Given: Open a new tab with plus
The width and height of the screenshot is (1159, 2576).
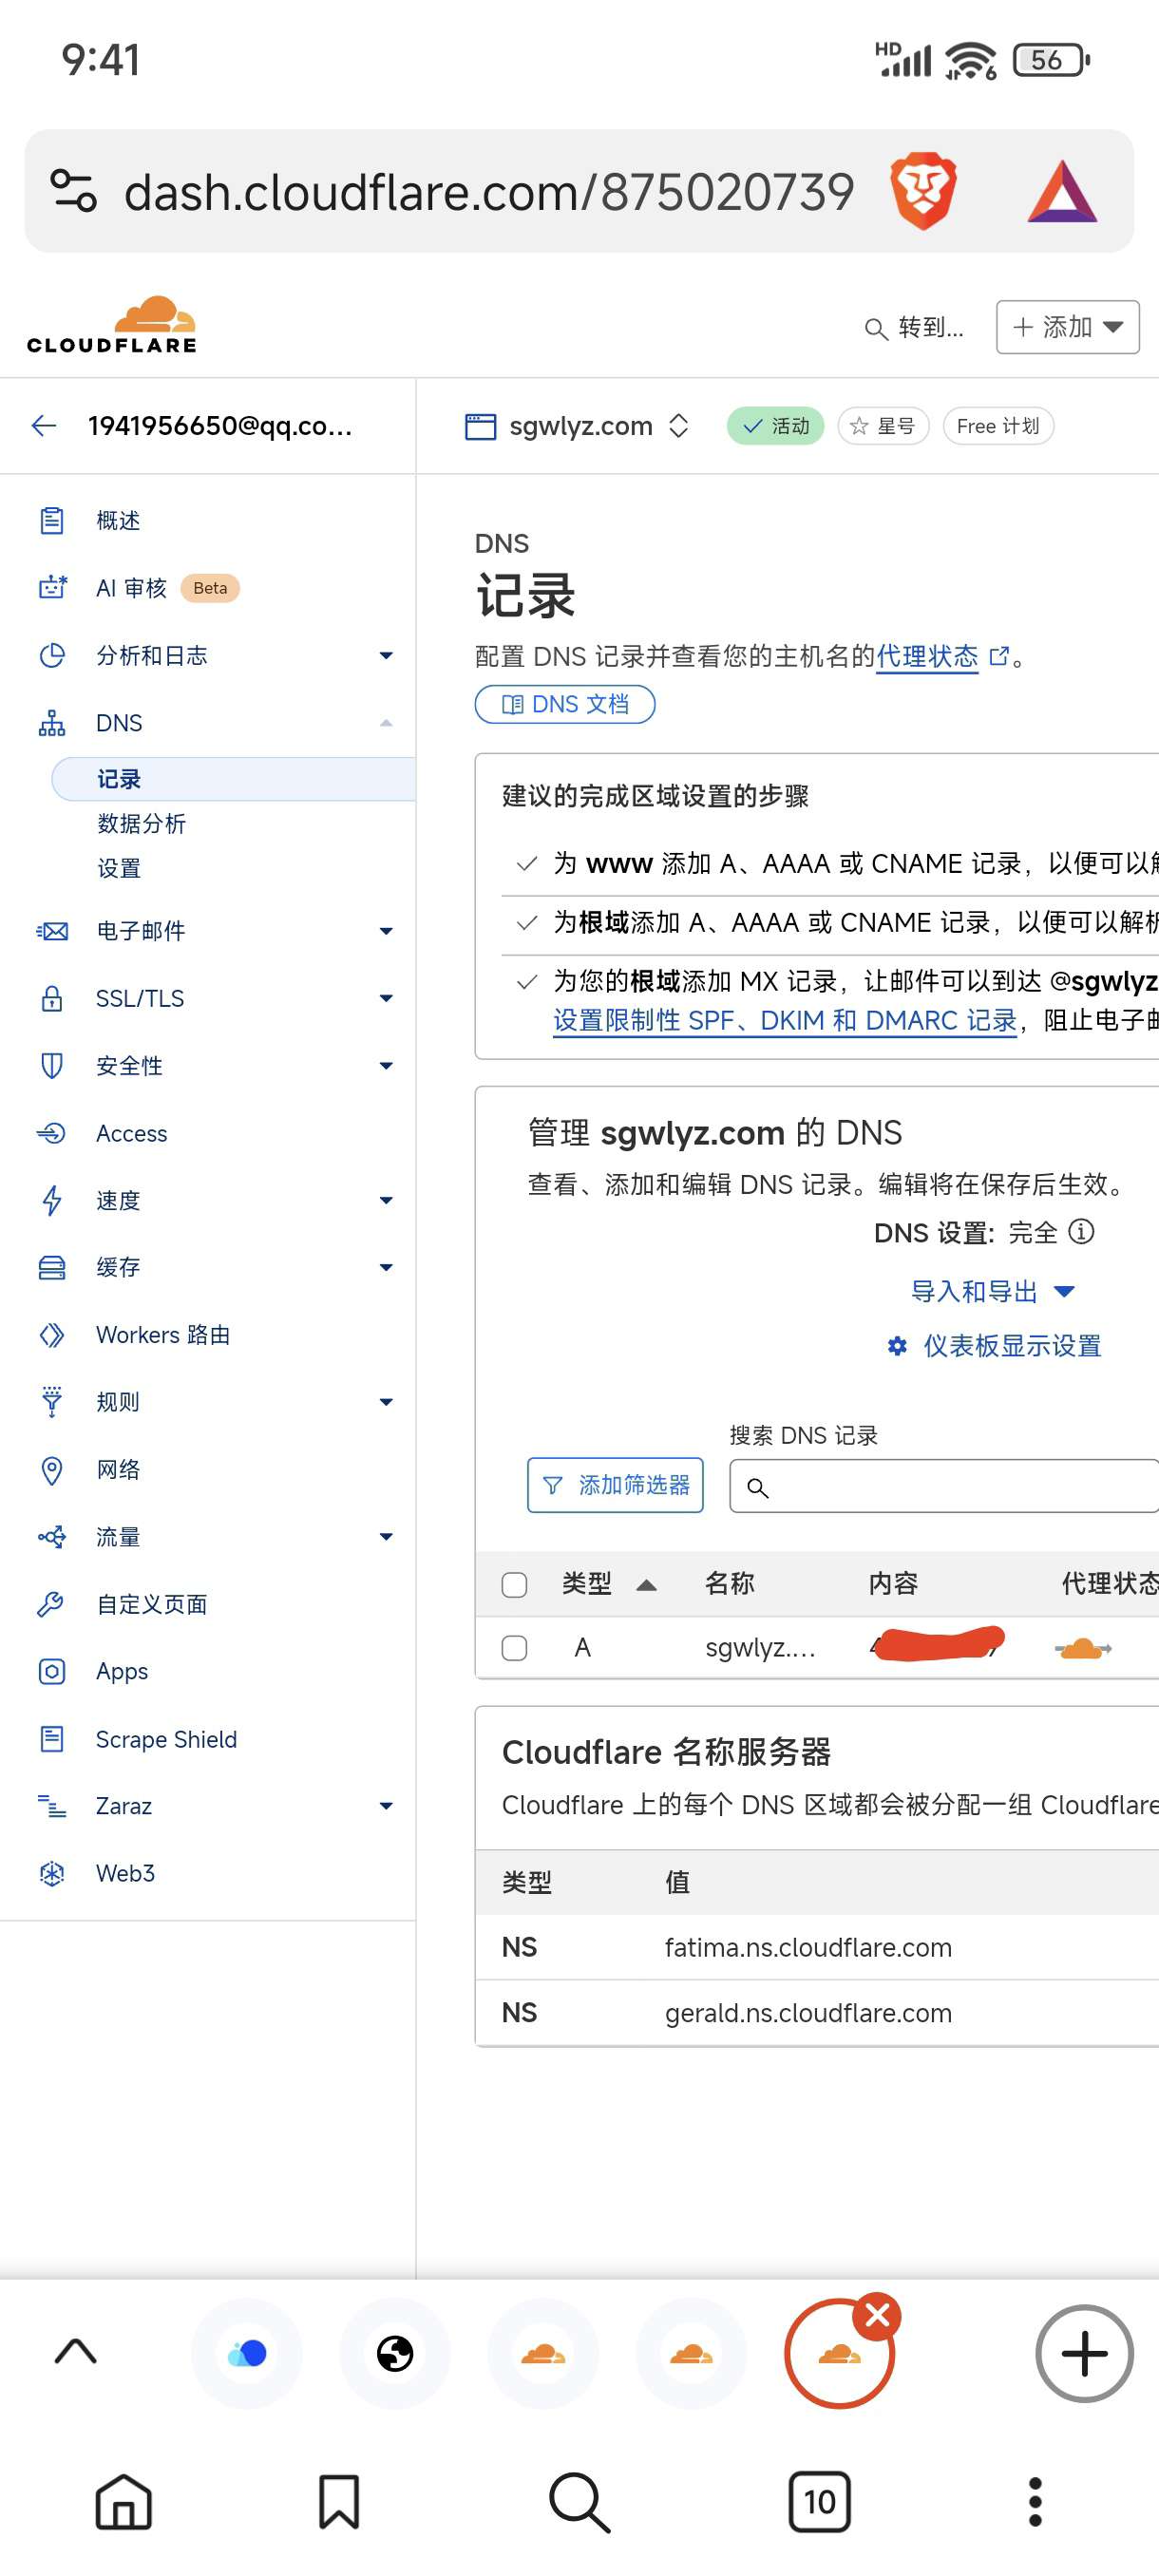Looking at the screenshot, I should tap(1084, 2353).
